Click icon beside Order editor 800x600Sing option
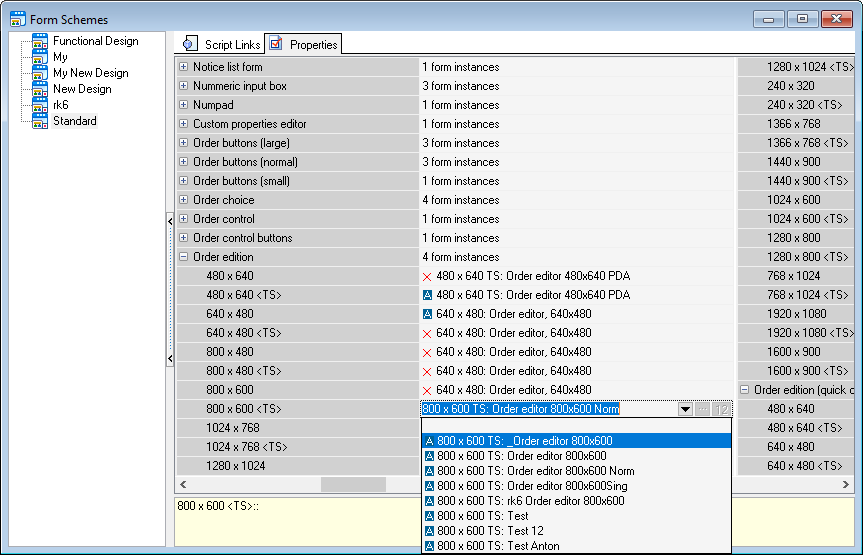Image resolution: width=863 pixels, height=555 pixels. click(430, 486)
